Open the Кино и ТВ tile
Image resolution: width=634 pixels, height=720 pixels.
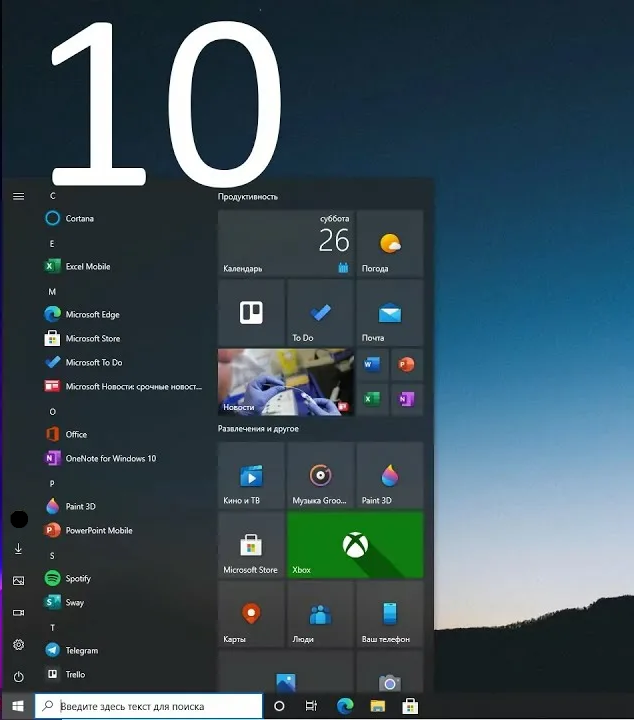click(251, 476)
